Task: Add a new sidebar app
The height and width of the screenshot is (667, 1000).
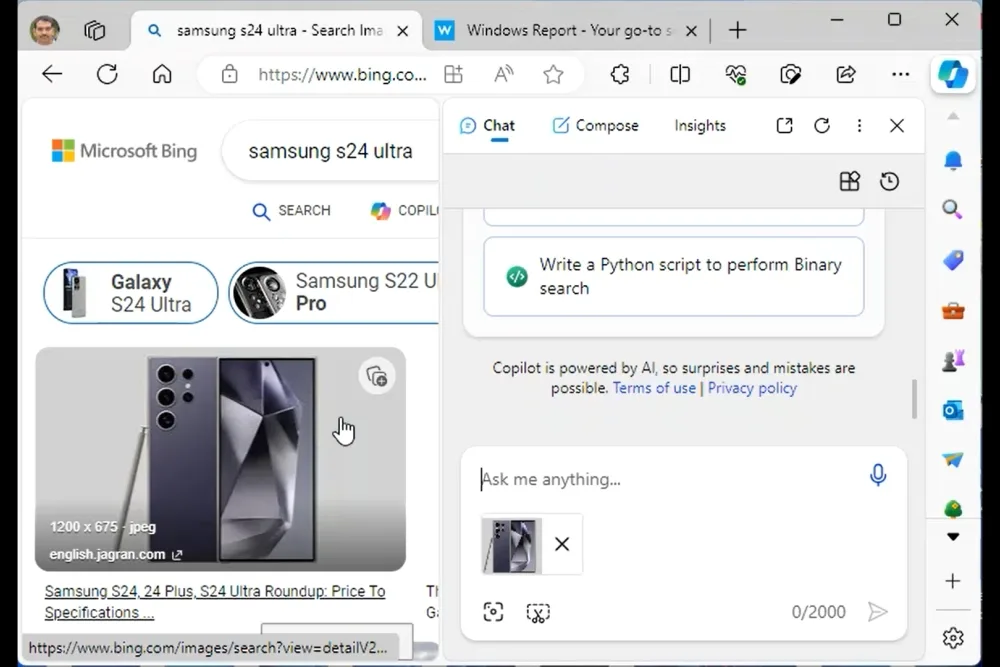Action: pos(953,581)
